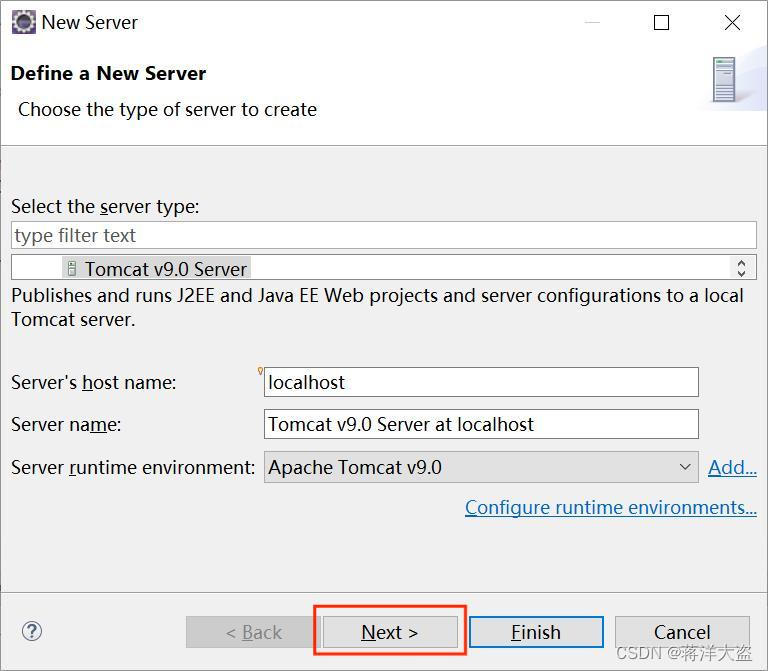Click the small Tomcat server icon in the list
The width and height of the screenshot is (768, 671).
72,268
